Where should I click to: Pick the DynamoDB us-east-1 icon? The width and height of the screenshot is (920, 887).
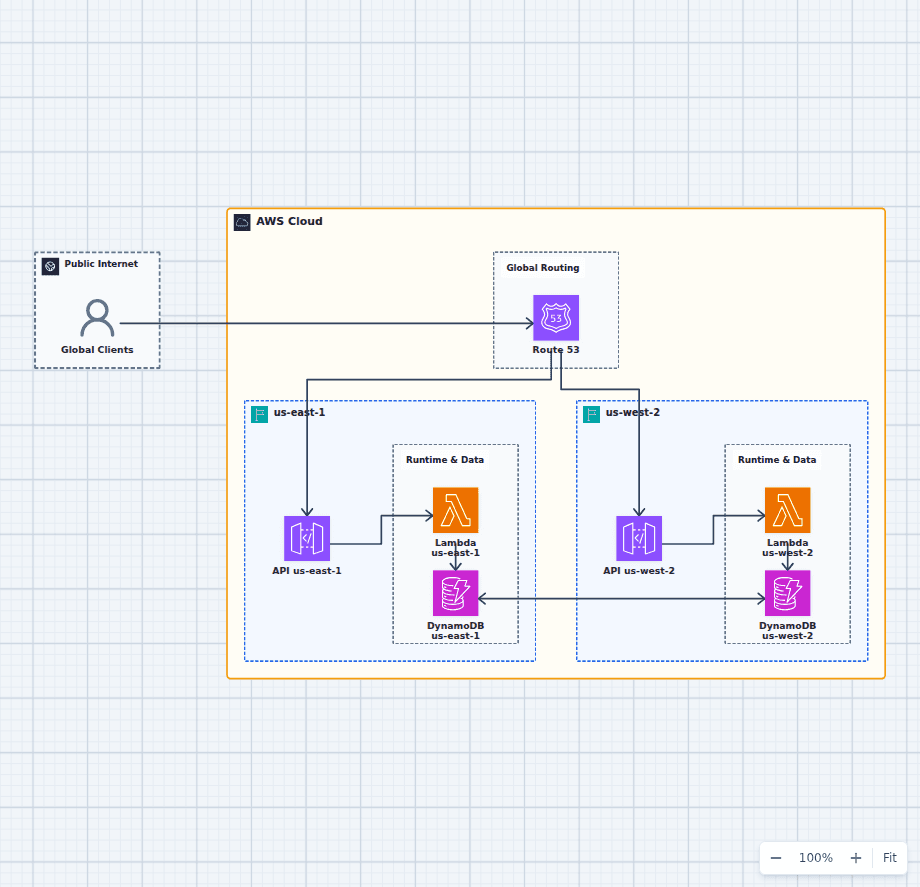coord(455,593)
